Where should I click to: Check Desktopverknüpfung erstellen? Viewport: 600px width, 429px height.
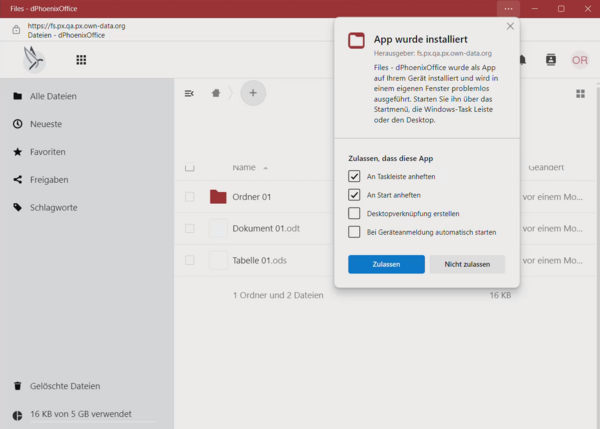(354, 213)
